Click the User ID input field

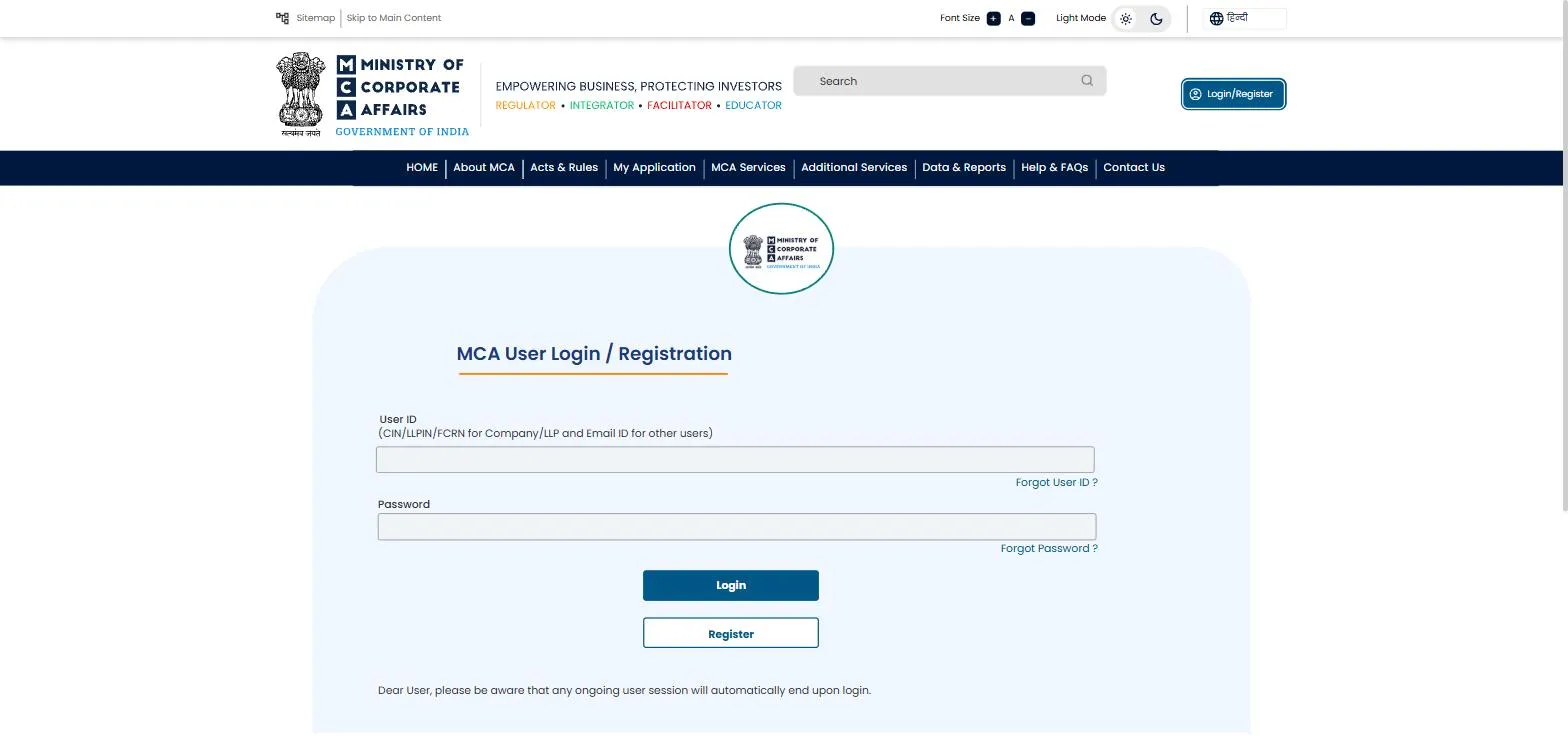(x=735, y=459)
